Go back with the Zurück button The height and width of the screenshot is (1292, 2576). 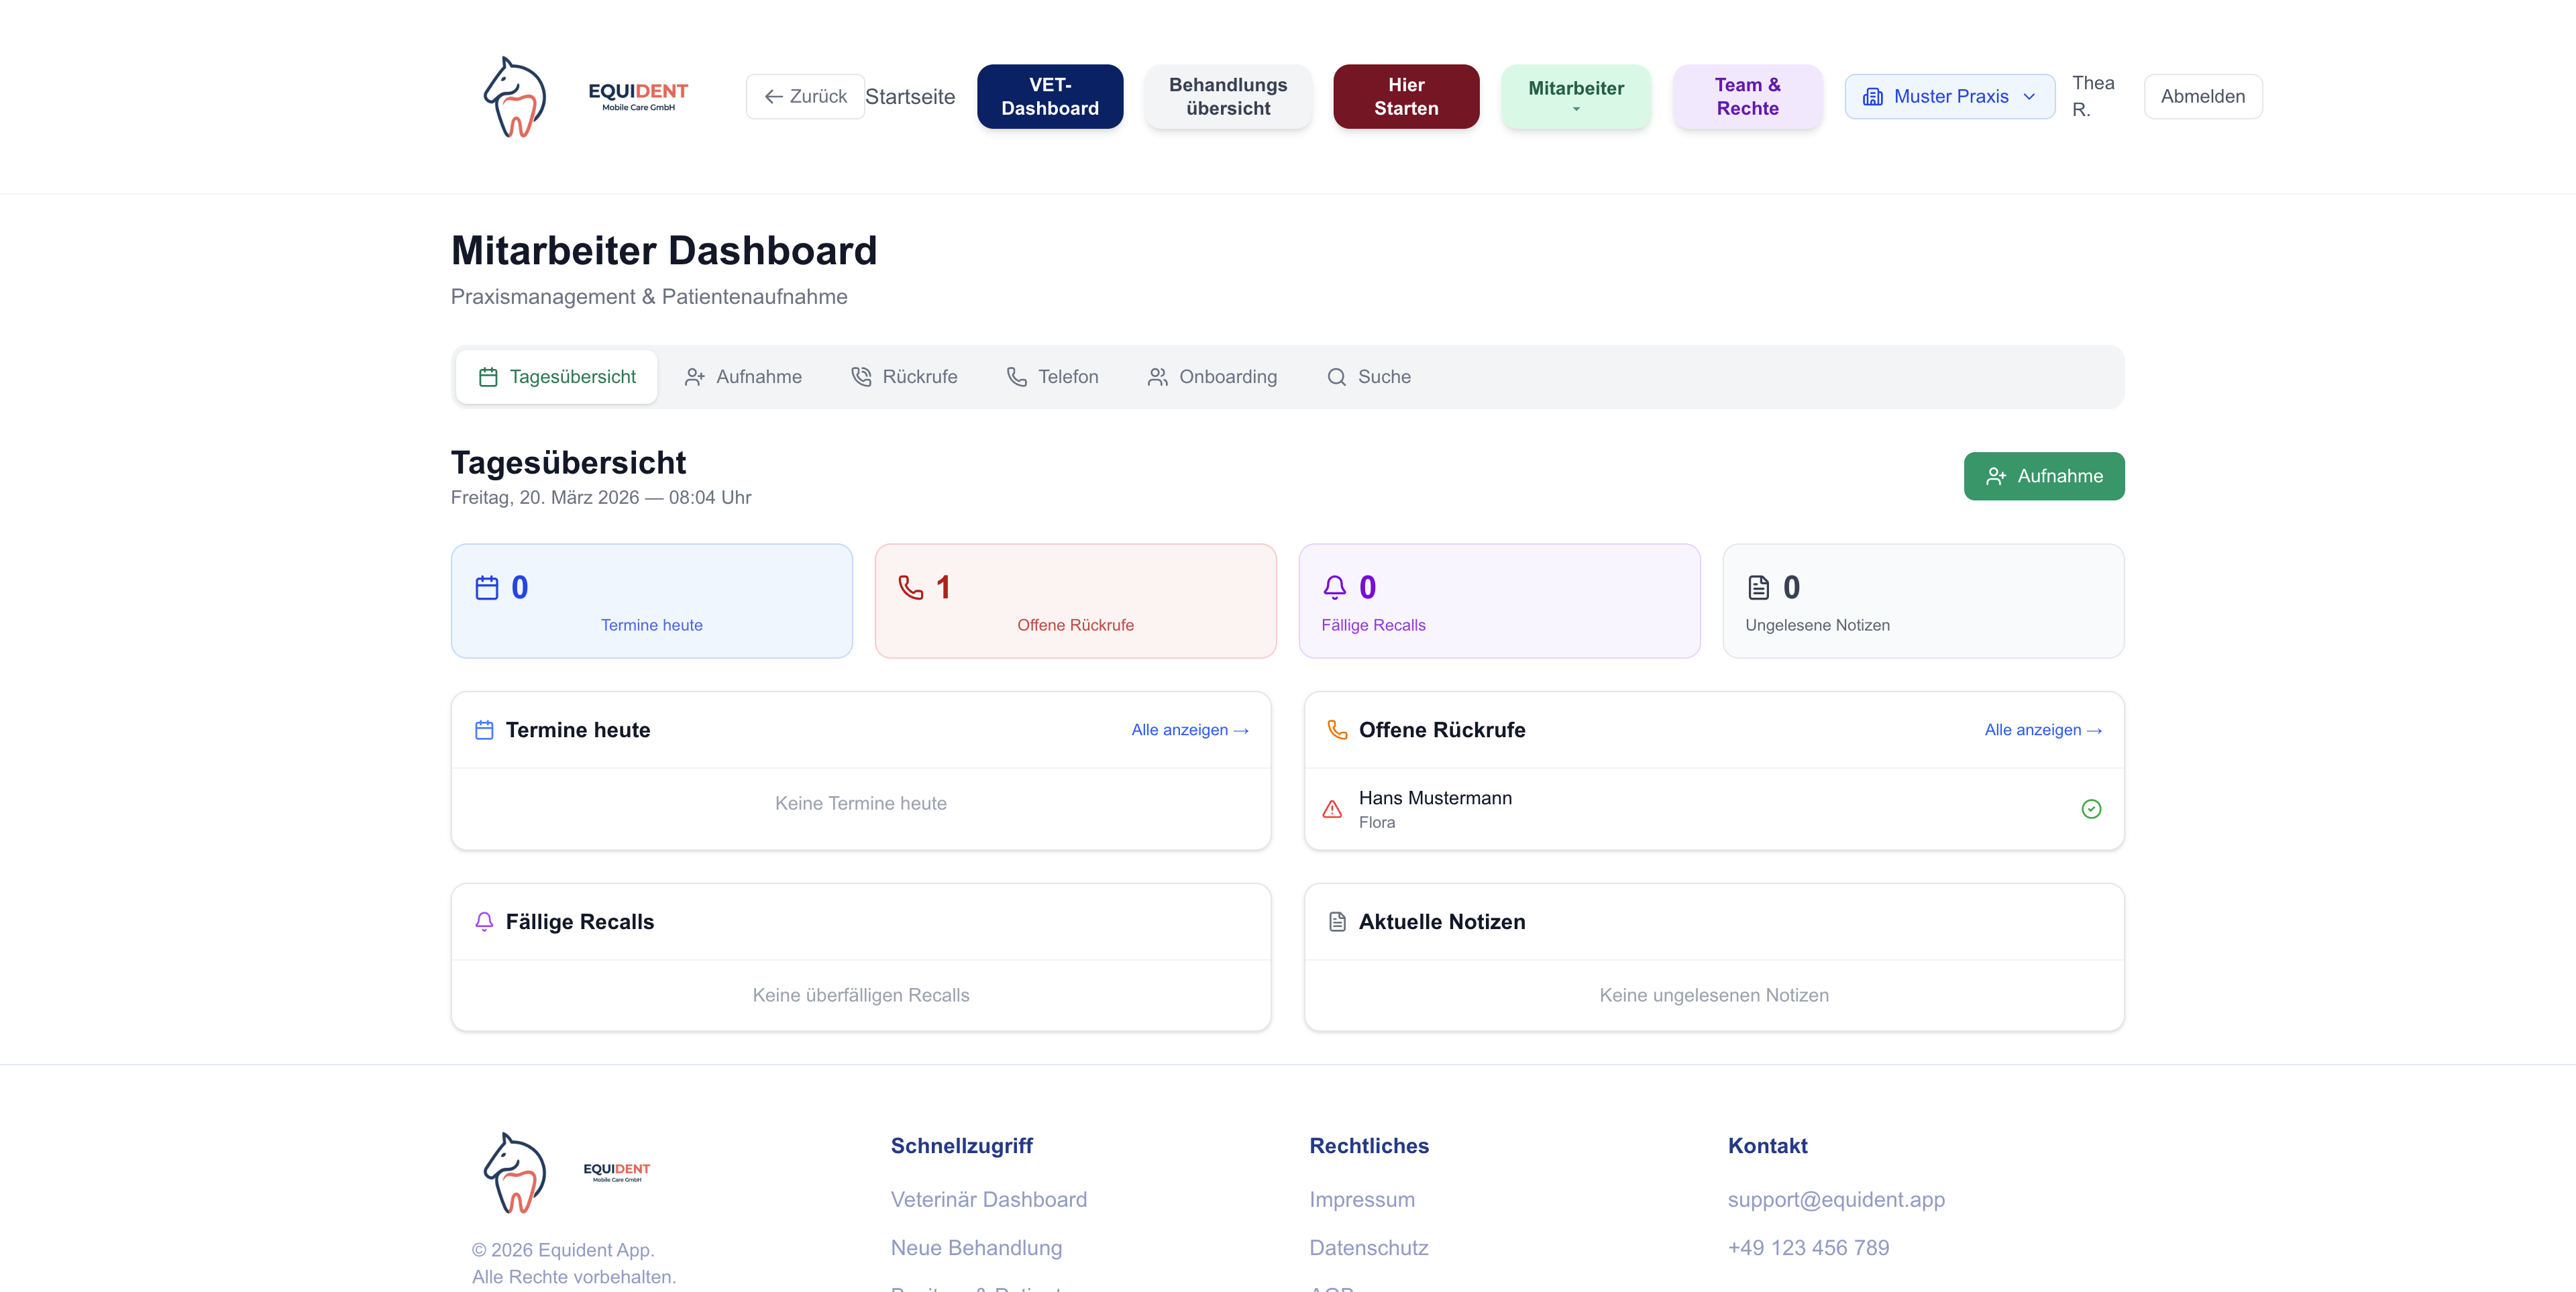805,97
